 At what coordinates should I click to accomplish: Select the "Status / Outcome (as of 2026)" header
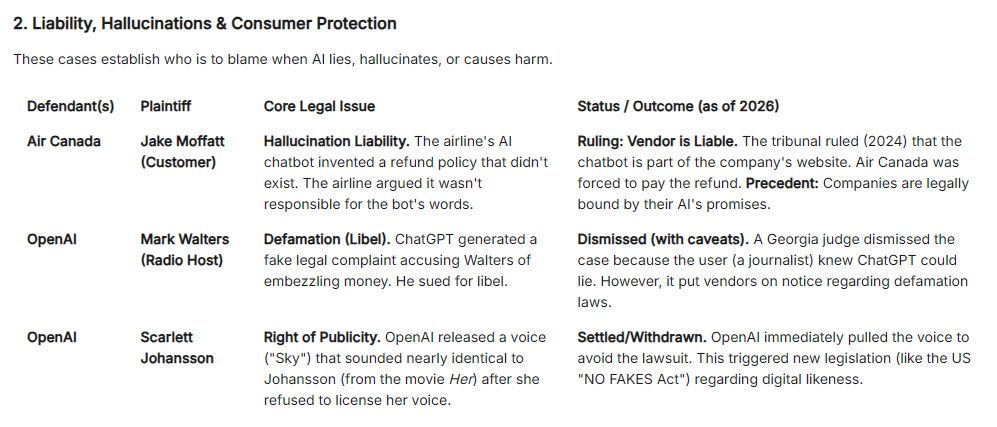tap(678, 106)
